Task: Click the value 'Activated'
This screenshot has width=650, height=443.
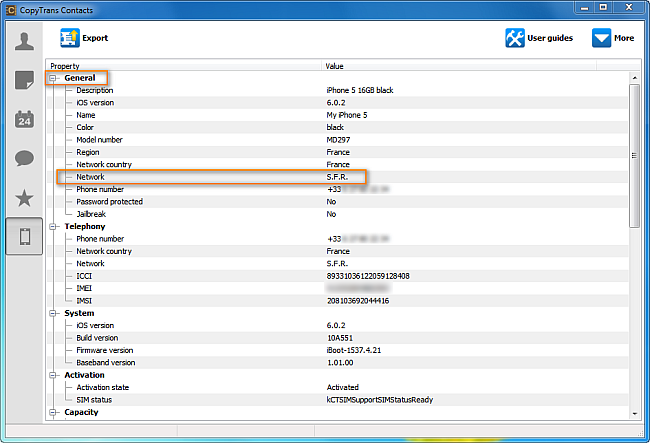Action: 342,387
